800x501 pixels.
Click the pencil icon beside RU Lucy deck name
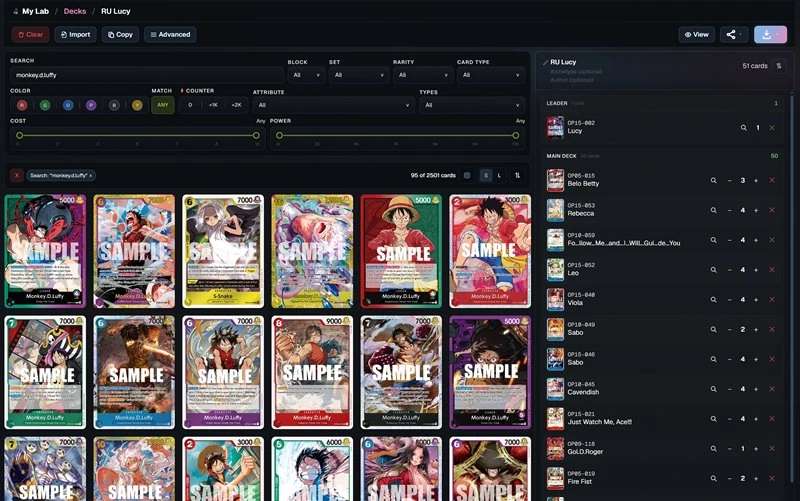coord(545,62)
